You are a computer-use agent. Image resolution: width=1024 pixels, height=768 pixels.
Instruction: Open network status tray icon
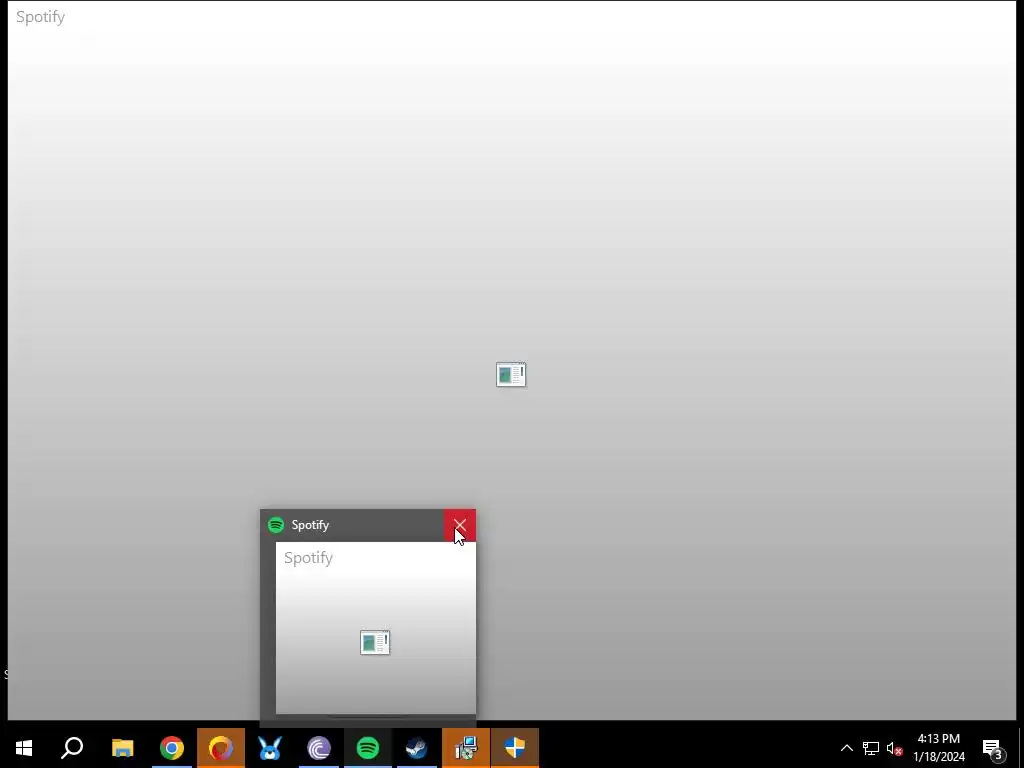[x=871, y=748]
